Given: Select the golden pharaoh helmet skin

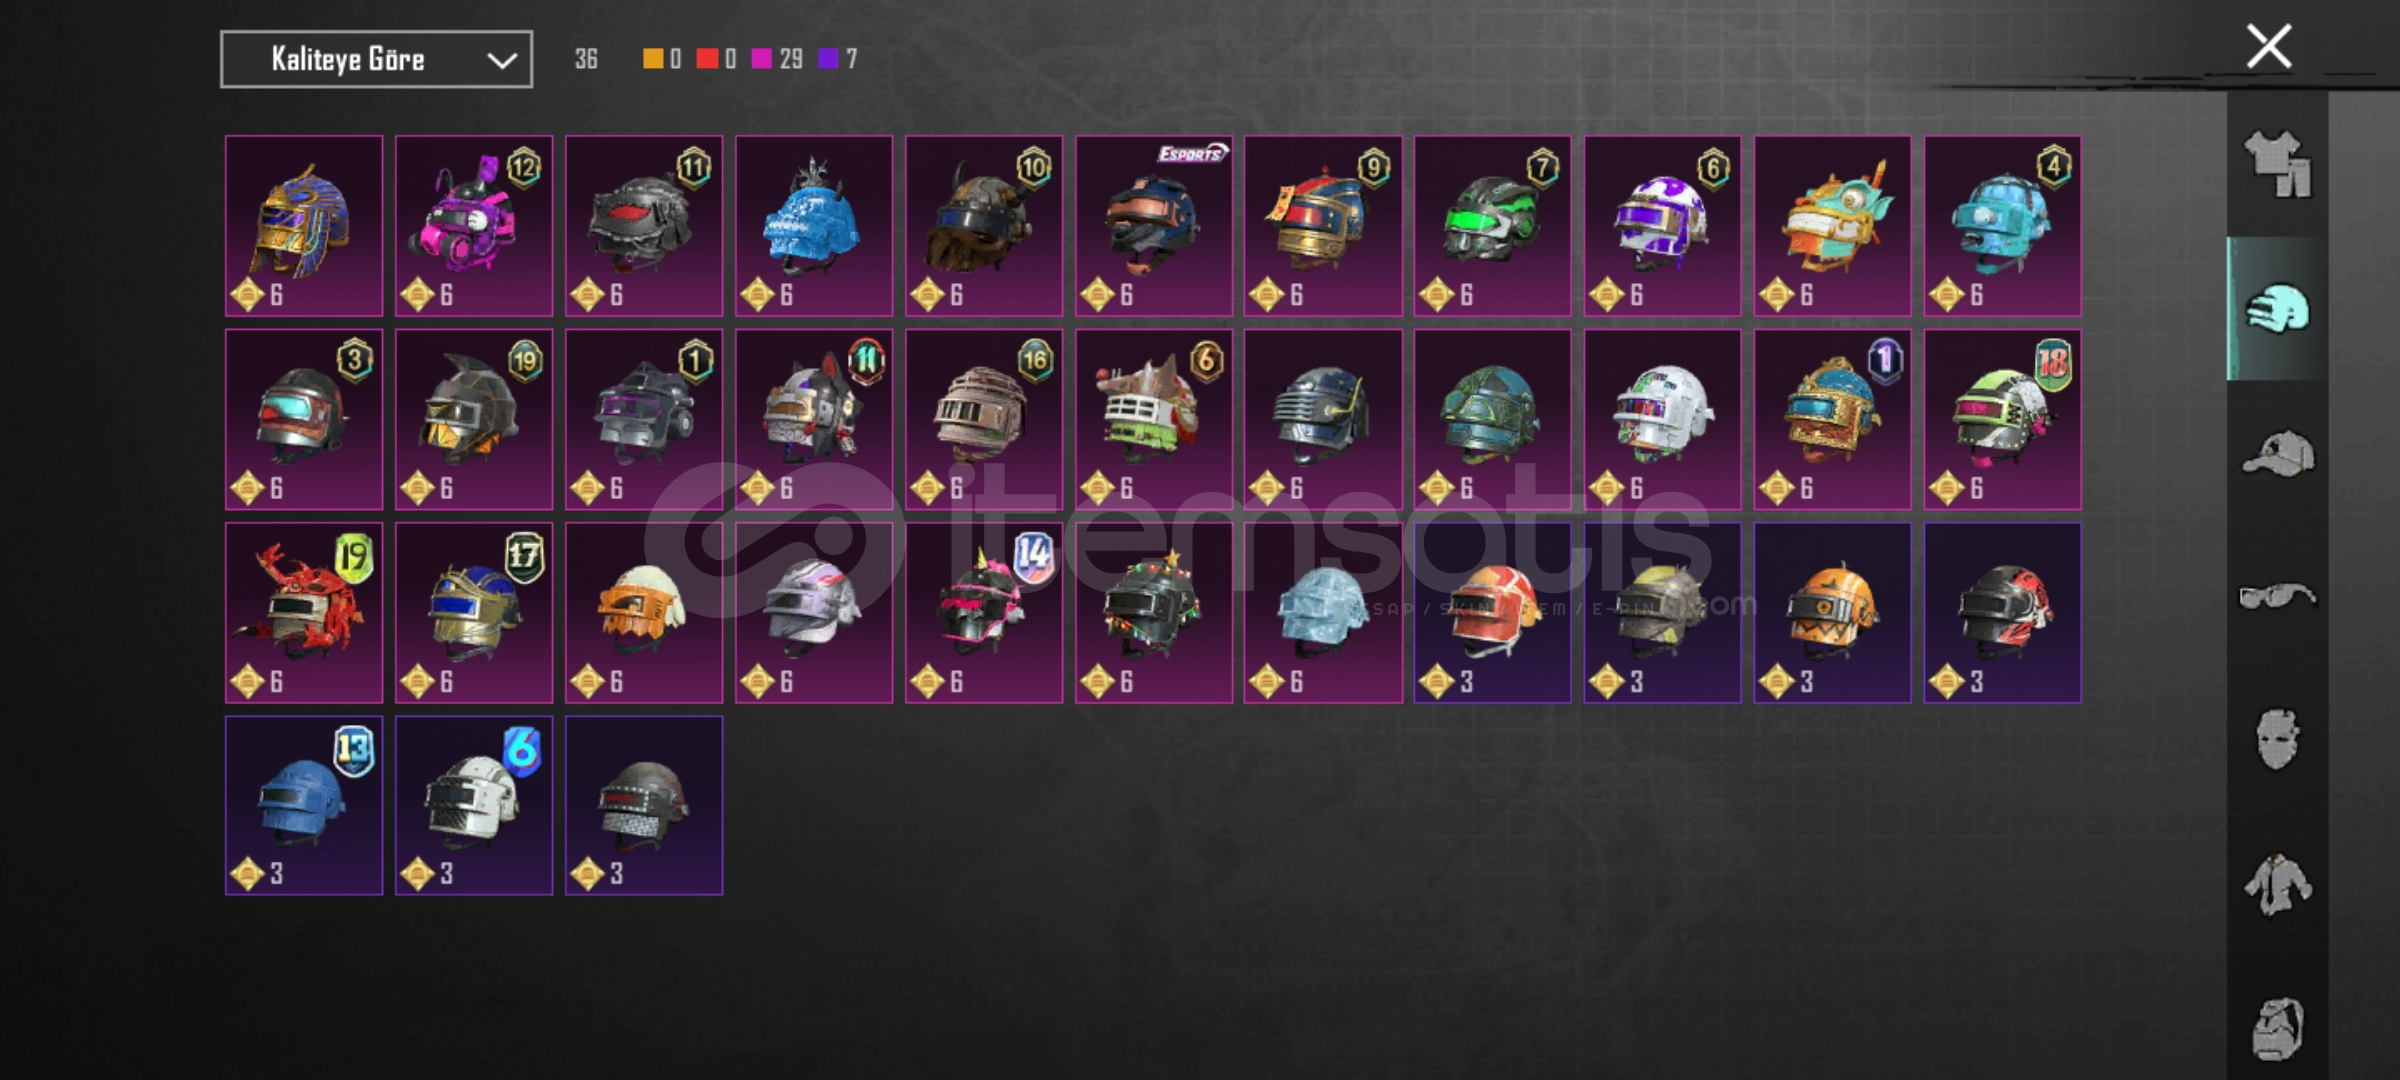Looking at the screenshot, I should coord(304,226).
